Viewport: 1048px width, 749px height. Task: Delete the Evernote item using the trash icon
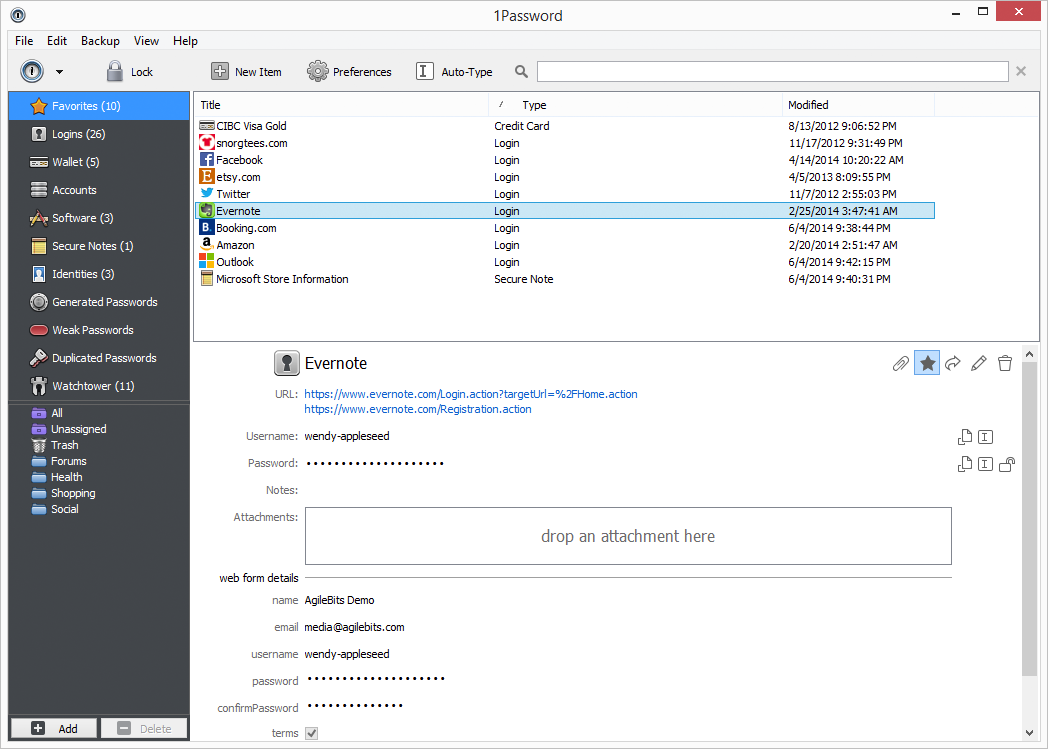[1004, 363]
